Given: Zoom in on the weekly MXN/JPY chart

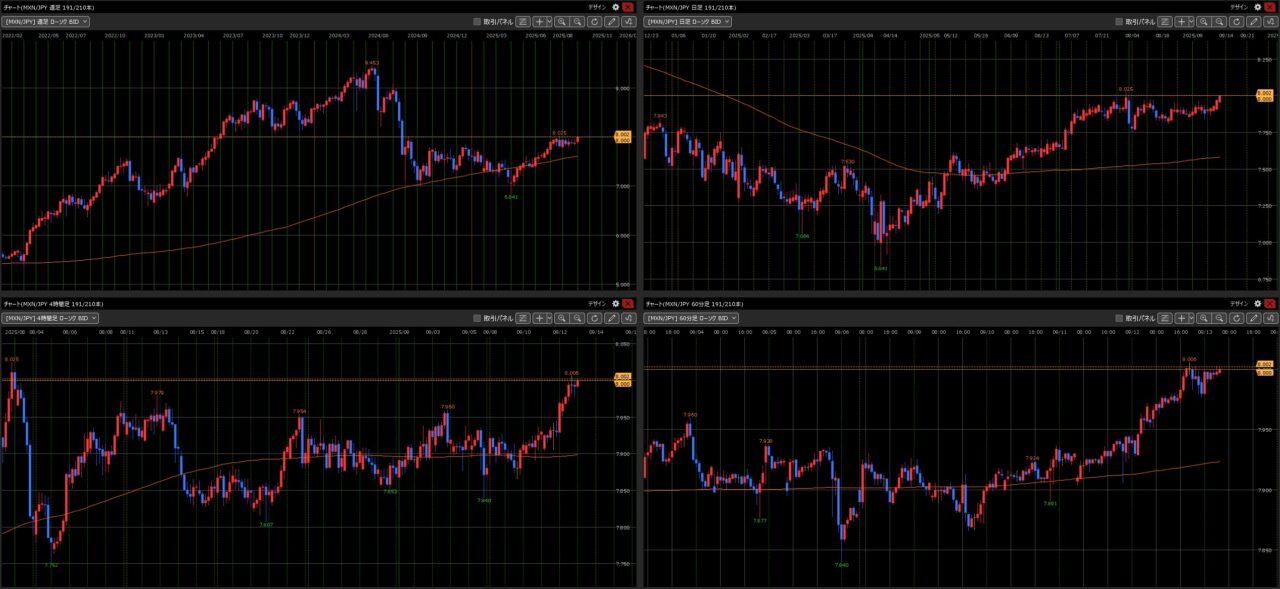Looking at the screenshot, I should 562,21.
